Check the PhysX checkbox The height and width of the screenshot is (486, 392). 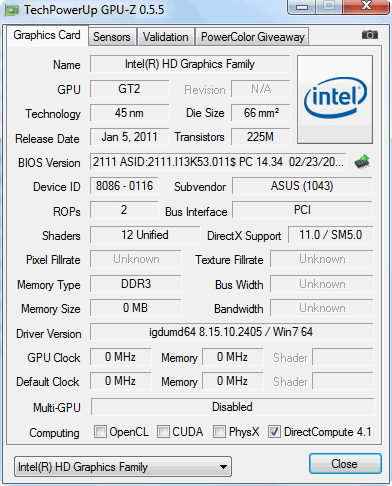click(219, 431)
